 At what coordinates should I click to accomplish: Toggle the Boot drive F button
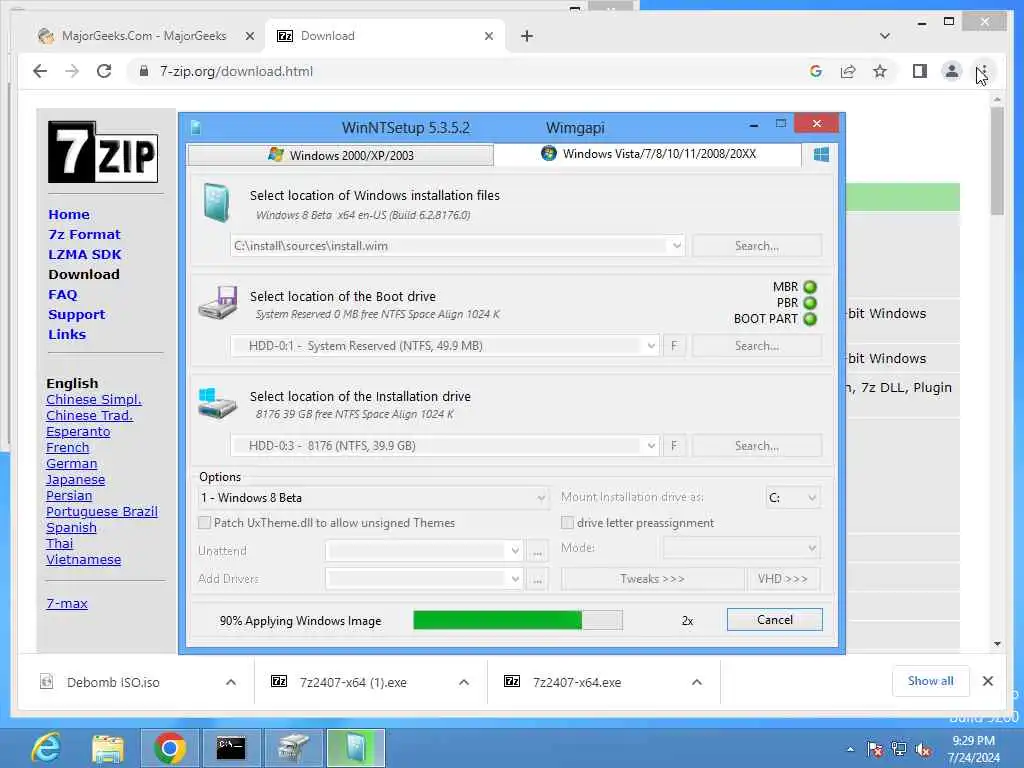pyautogui.click(x=674, y=345)
